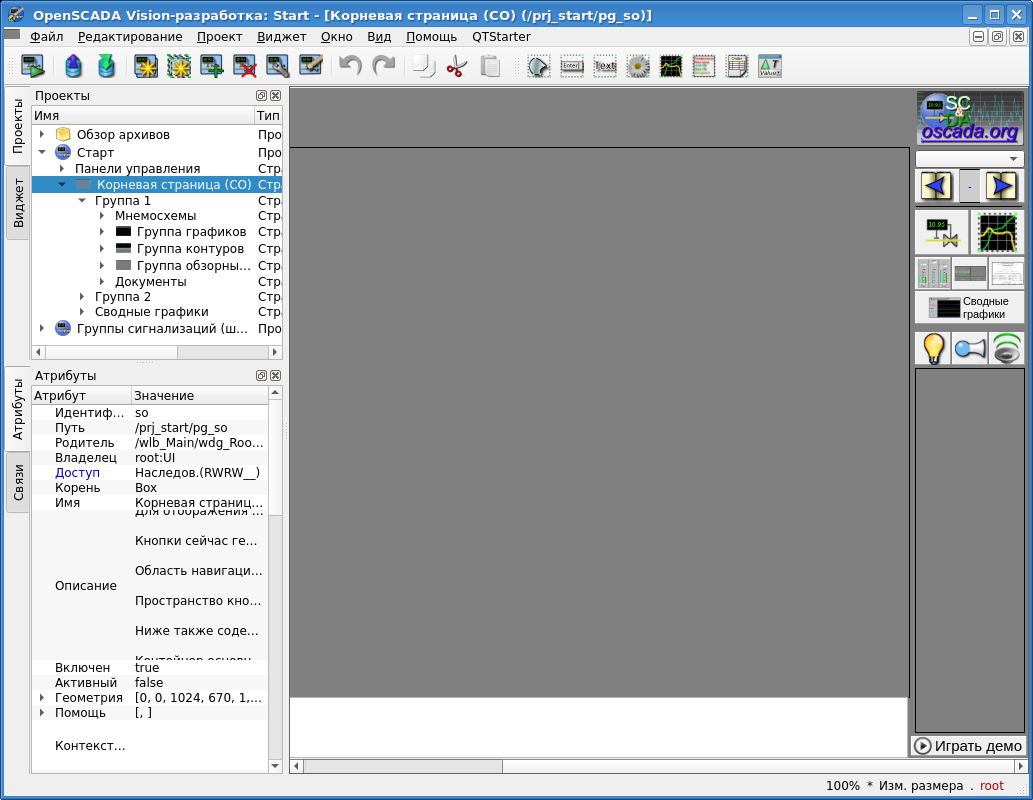Image resolution: width=1033 pixels, height=800 pixels.
Task: Click the Сводные графики button
Action: (969, 308)
